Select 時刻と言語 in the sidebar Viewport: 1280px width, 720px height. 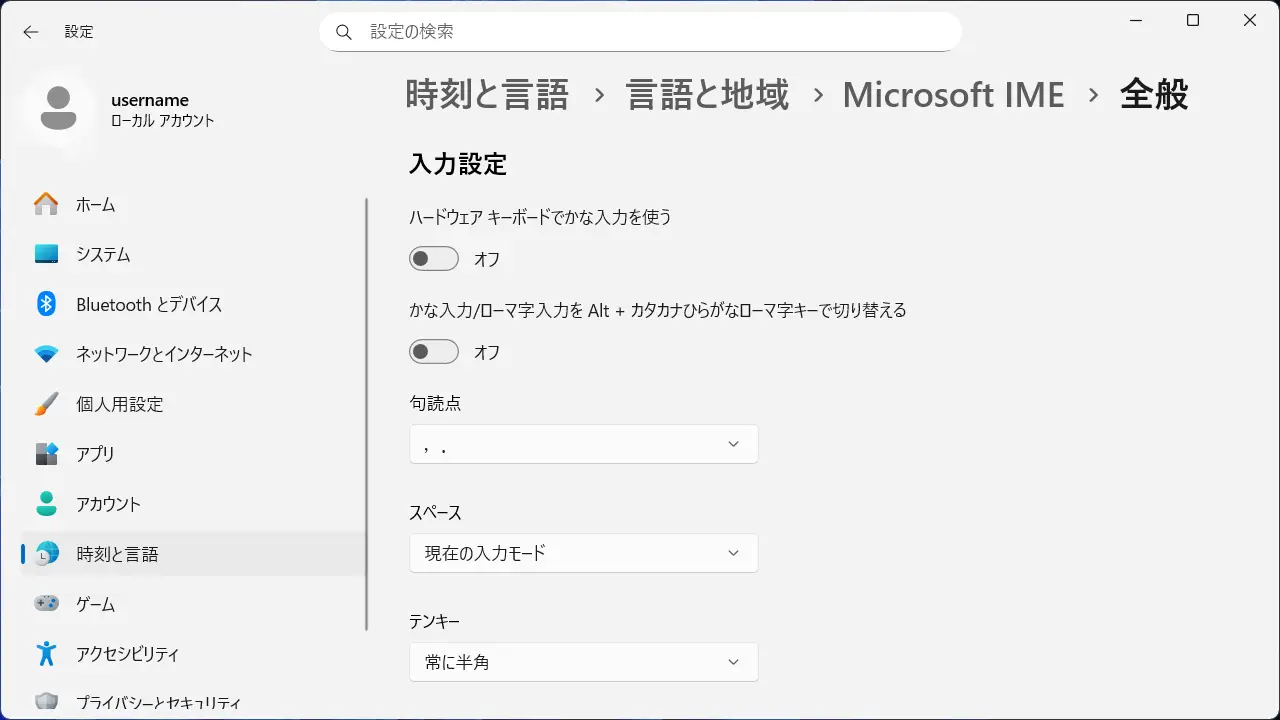click(x=117, y=554)
